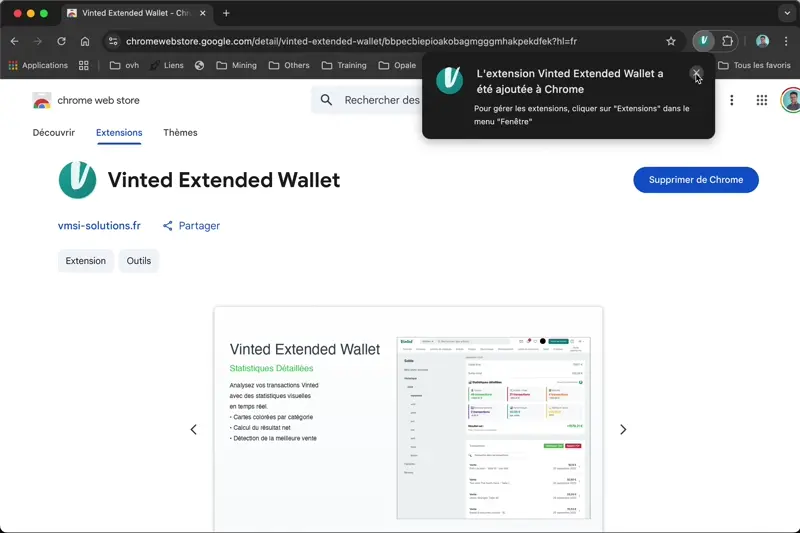
Task: View site information icon in address bar
Action: point(113,41)
